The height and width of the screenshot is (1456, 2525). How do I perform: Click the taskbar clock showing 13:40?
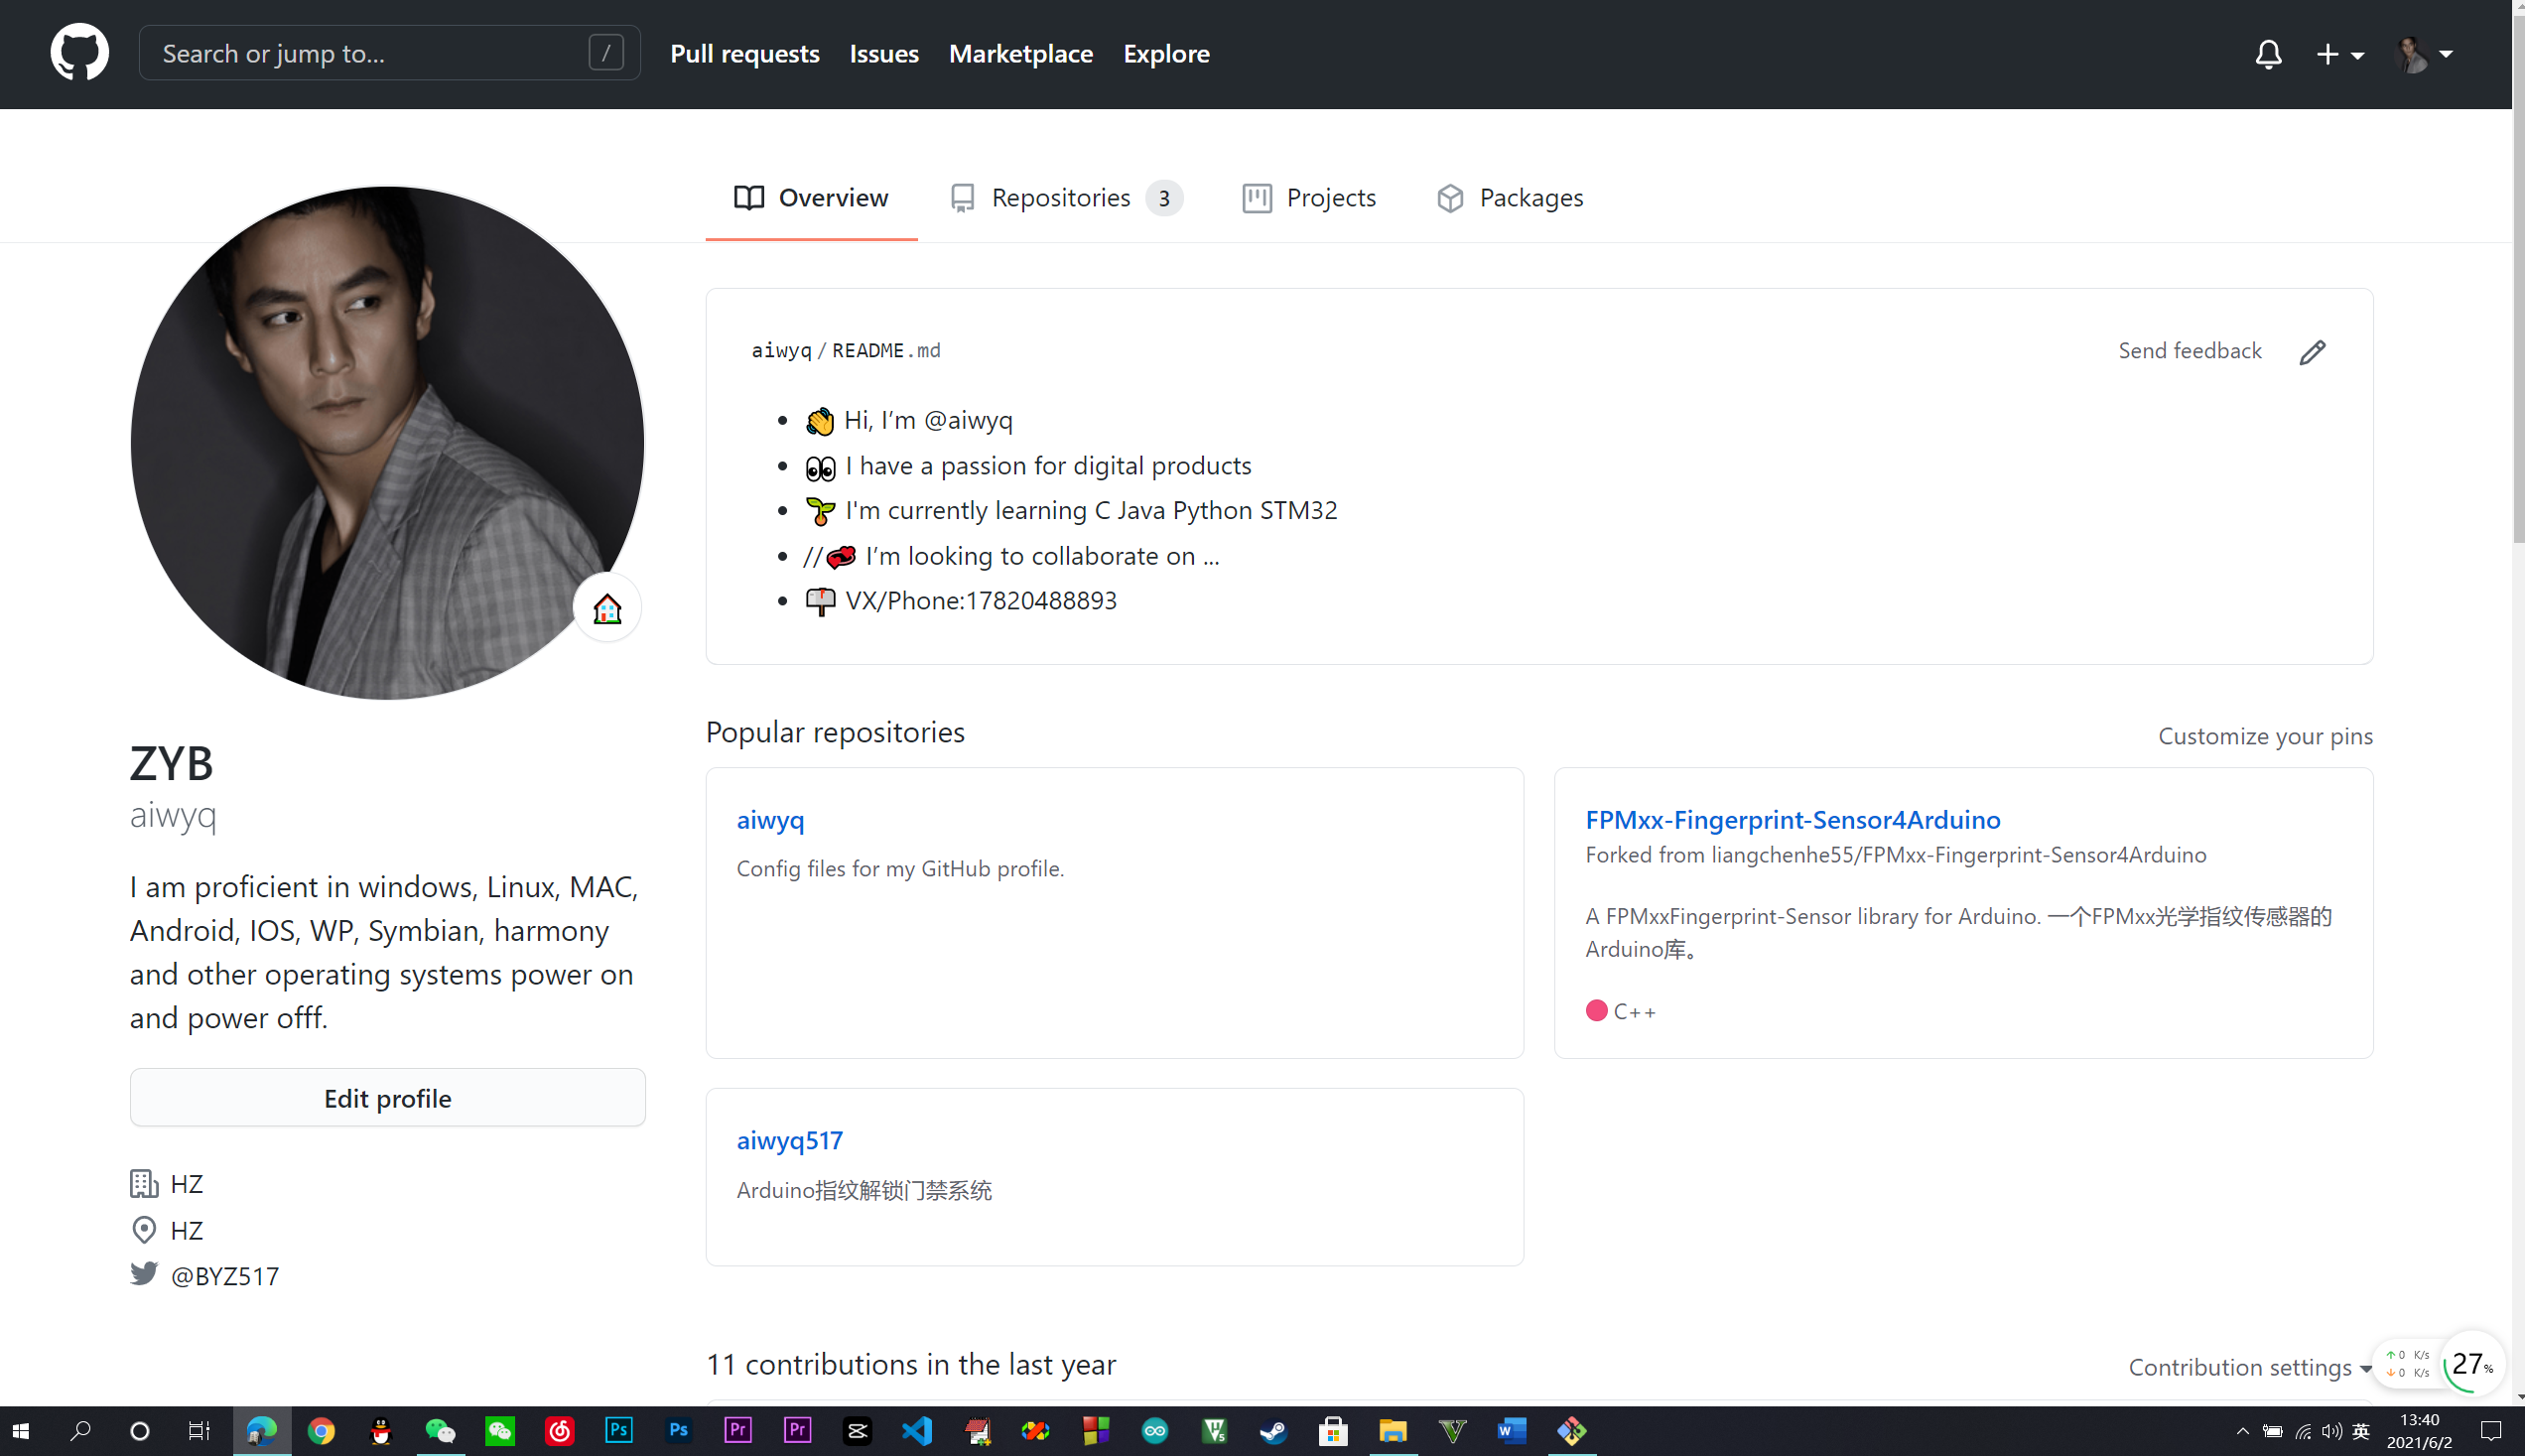[2419, 1431]
